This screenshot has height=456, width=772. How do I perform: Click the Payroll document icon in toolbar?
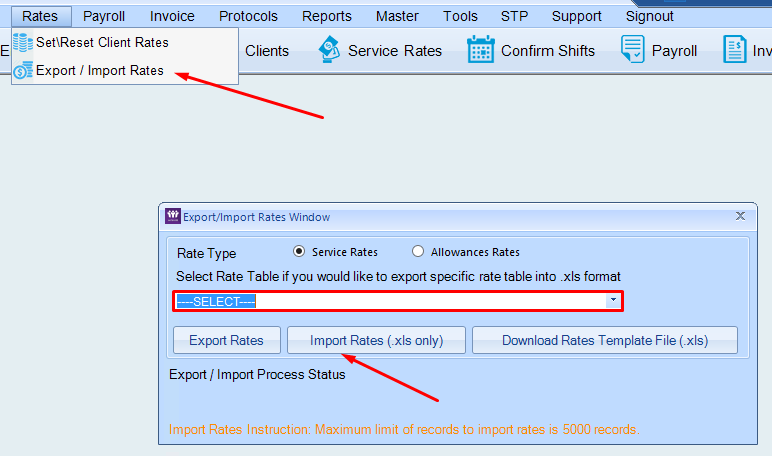tap(633, 49)
